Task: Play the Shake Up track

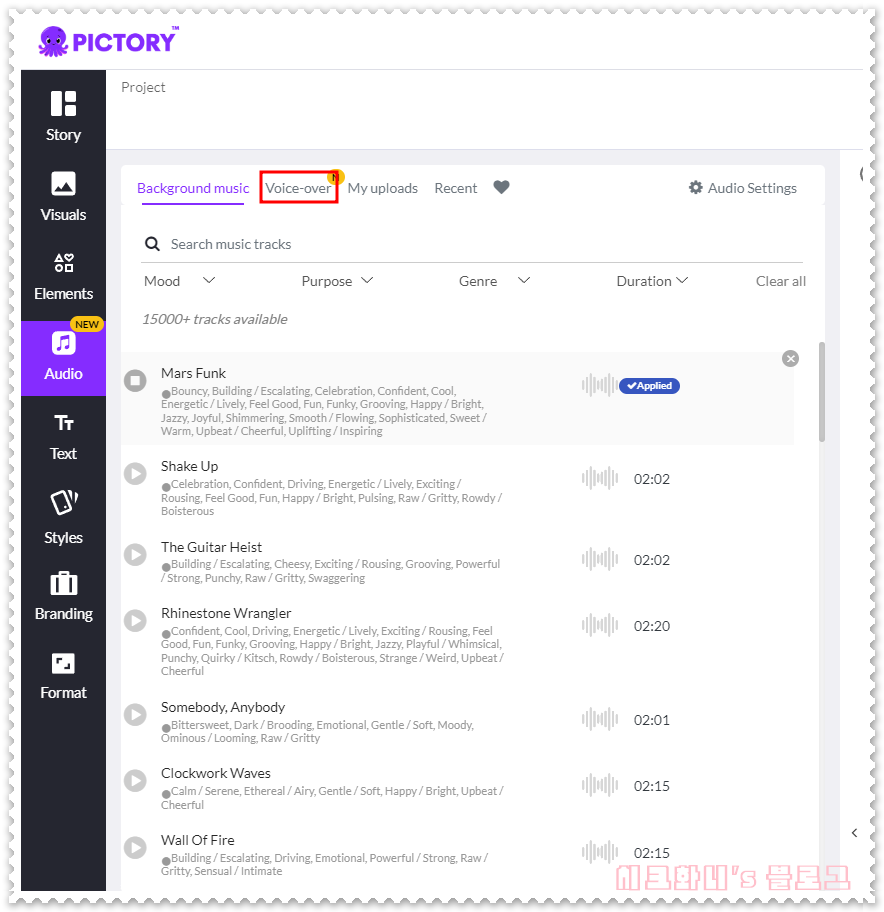Action: point(135,473)
